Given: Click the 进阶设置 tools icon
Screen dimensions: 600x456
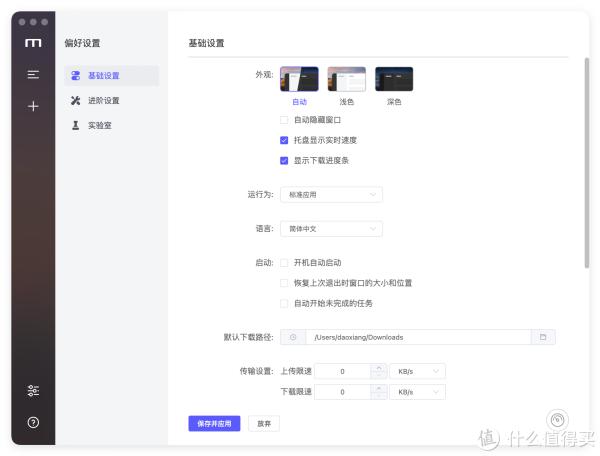Looking at the screenshot, I should coord(76,101).
